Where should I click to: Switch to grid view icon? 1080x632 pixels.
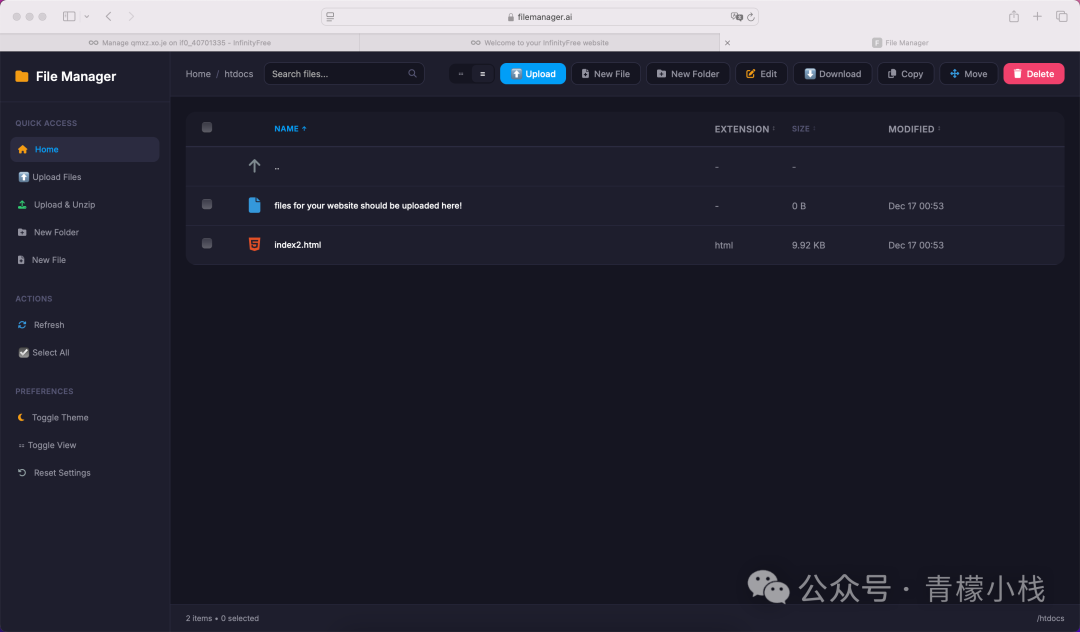point(461,74)
